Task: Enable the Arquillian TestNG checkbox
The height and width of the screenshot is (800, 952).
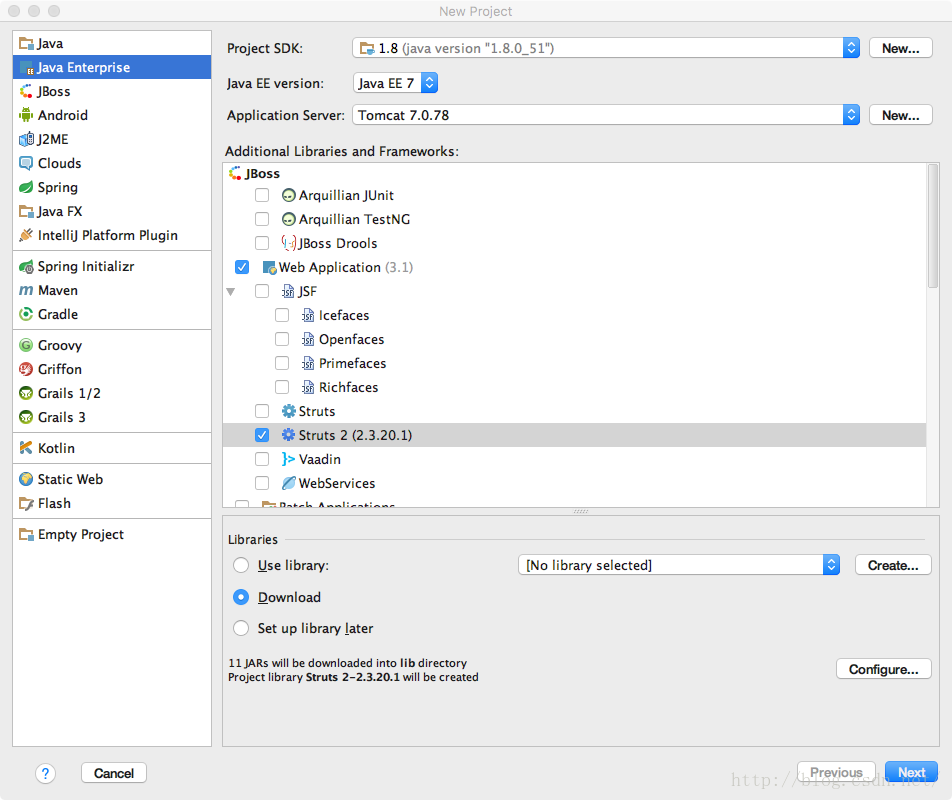Action: [262, 219]
